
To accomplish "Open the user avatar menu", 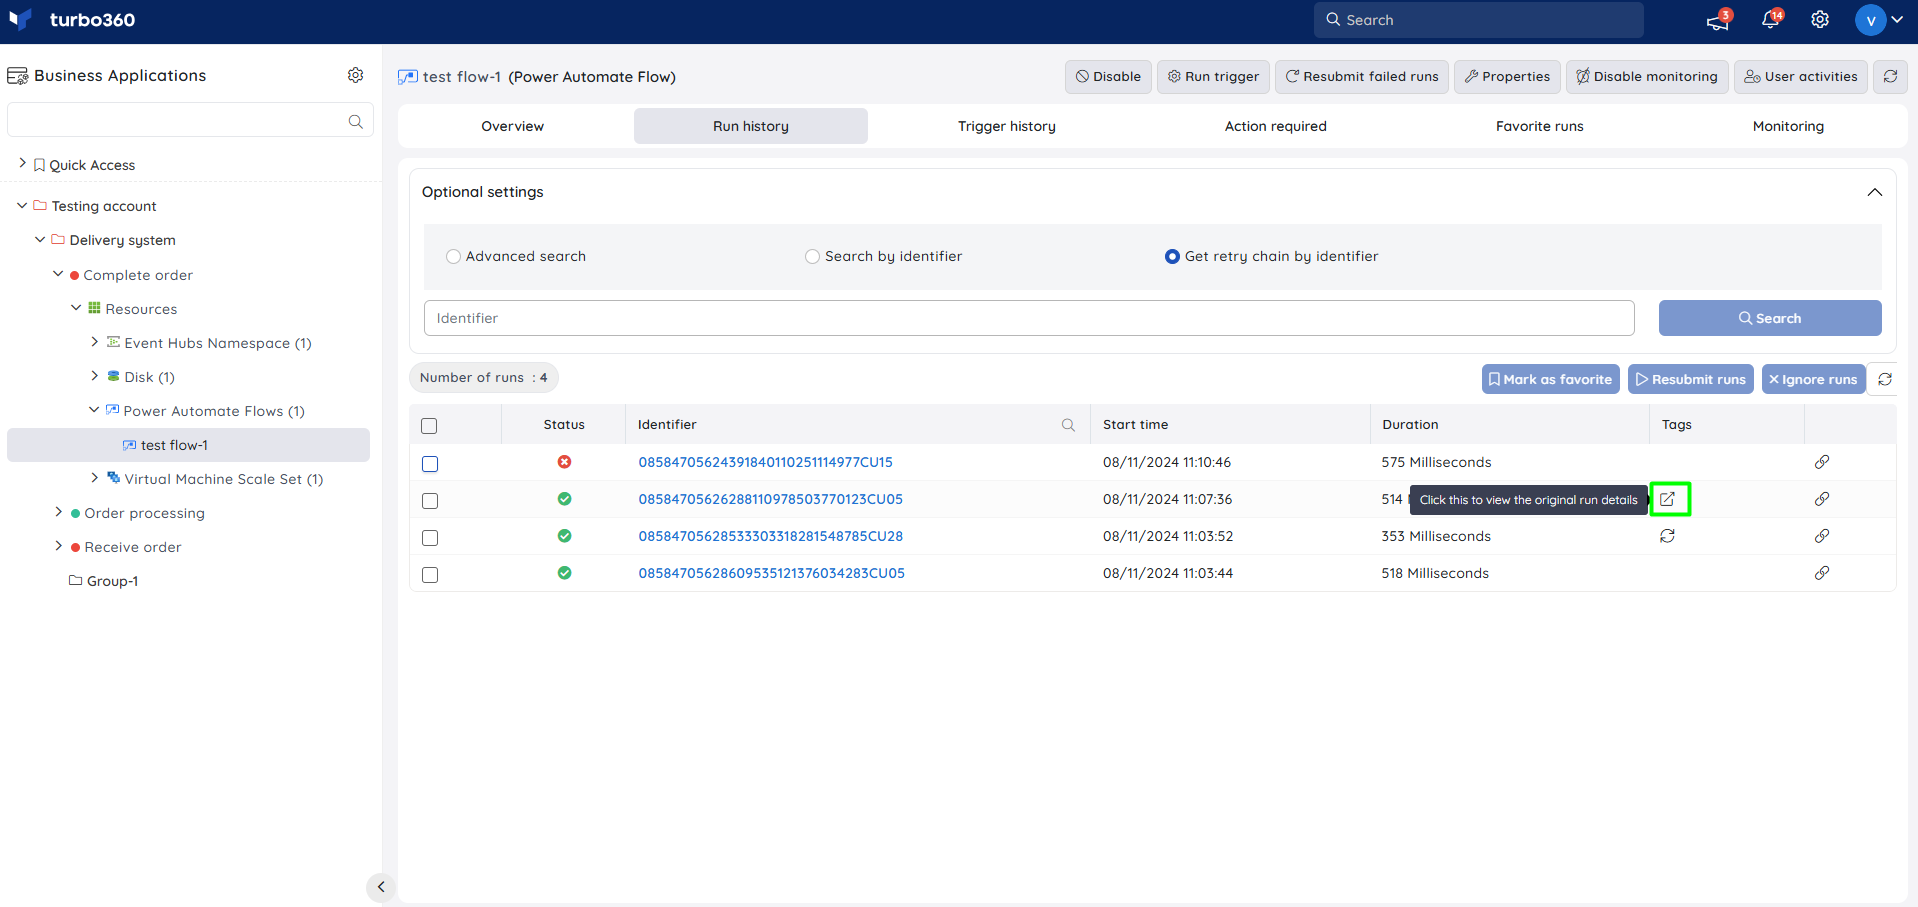I will (1878, 20).
